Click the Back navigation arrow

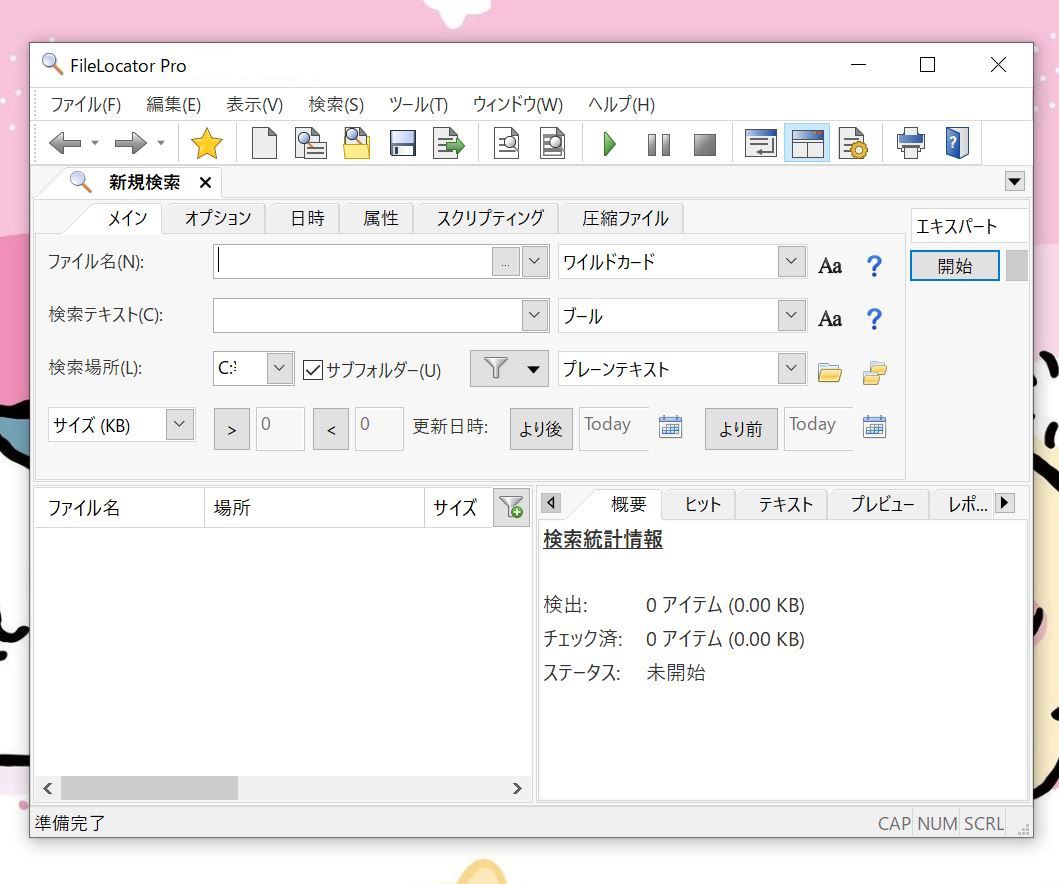[x=65, y=143]
